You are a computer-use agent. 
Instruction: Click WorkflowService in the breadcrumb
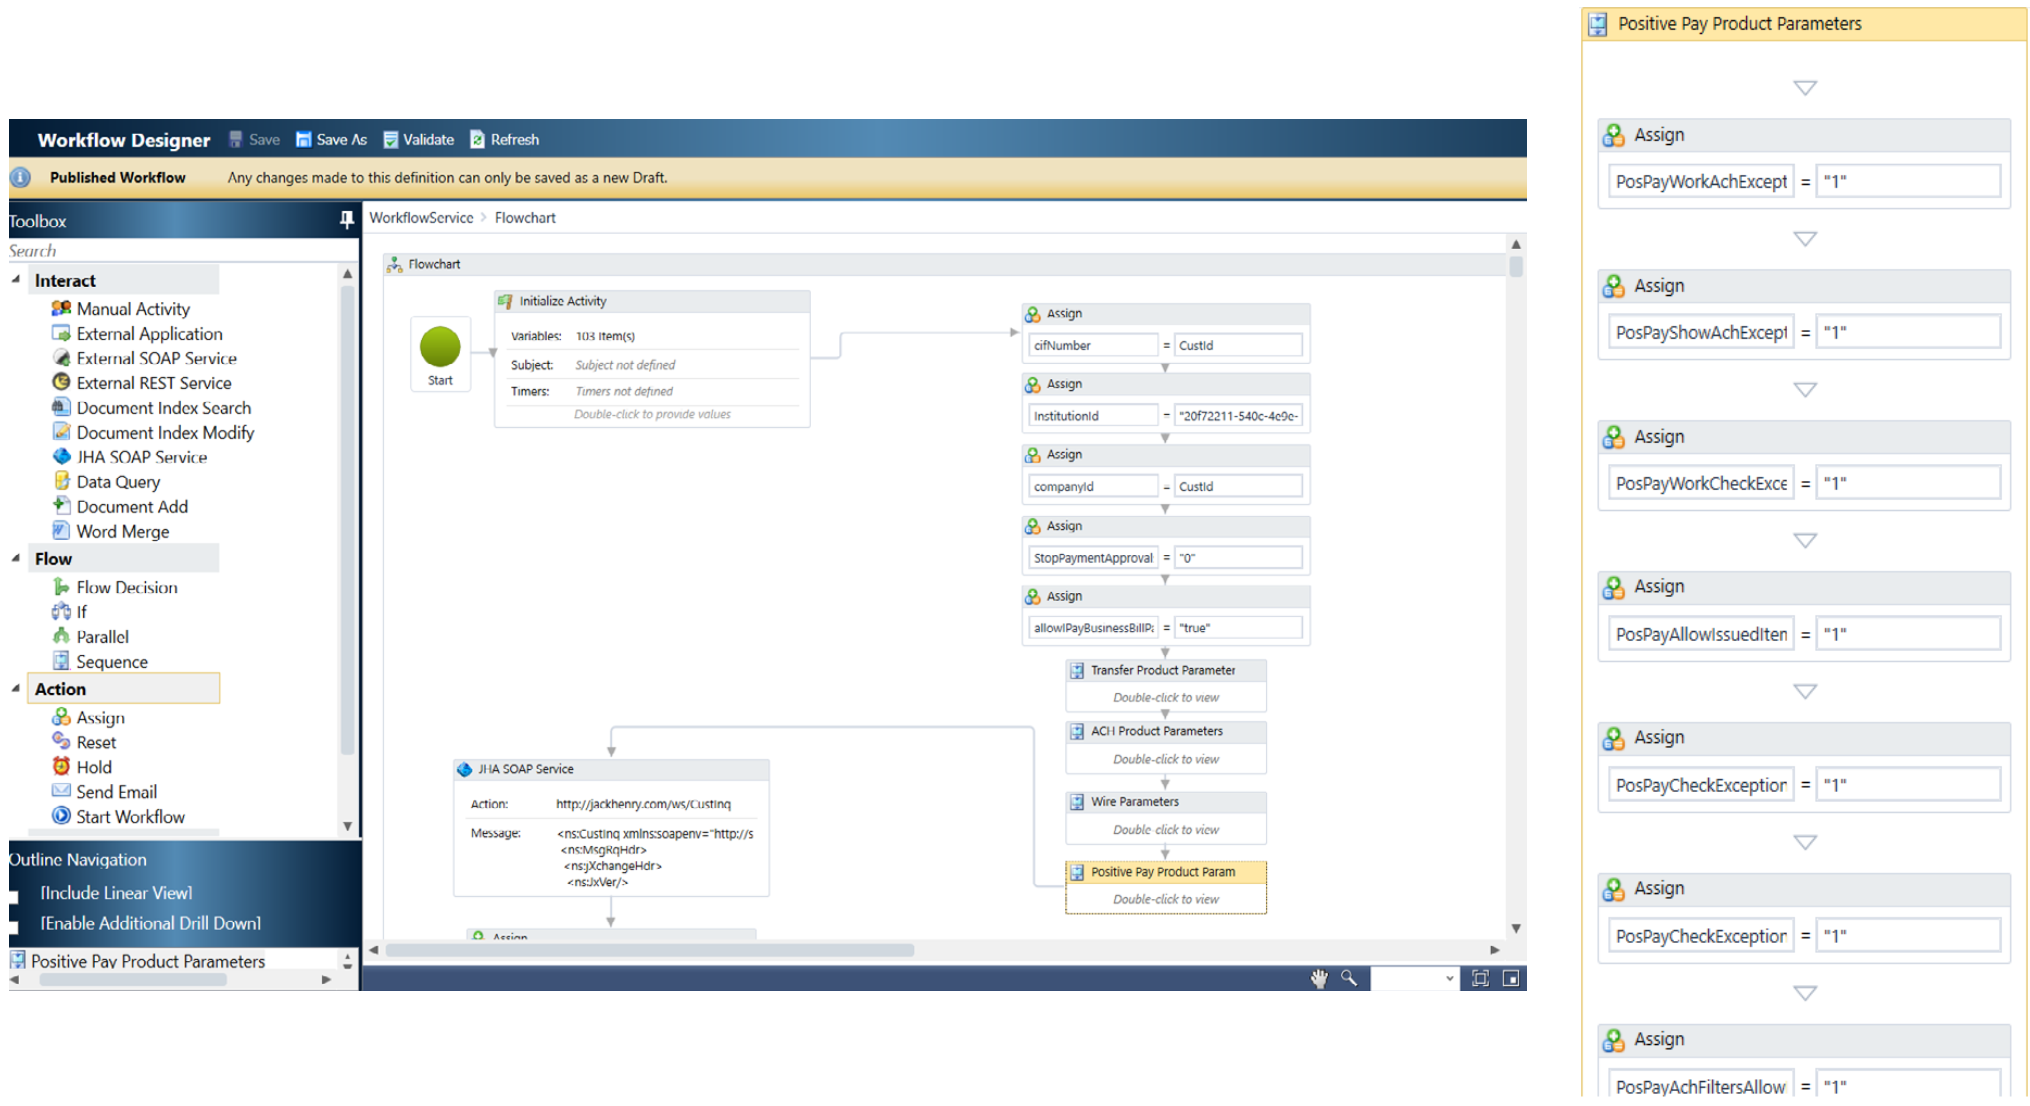[421, 218]
